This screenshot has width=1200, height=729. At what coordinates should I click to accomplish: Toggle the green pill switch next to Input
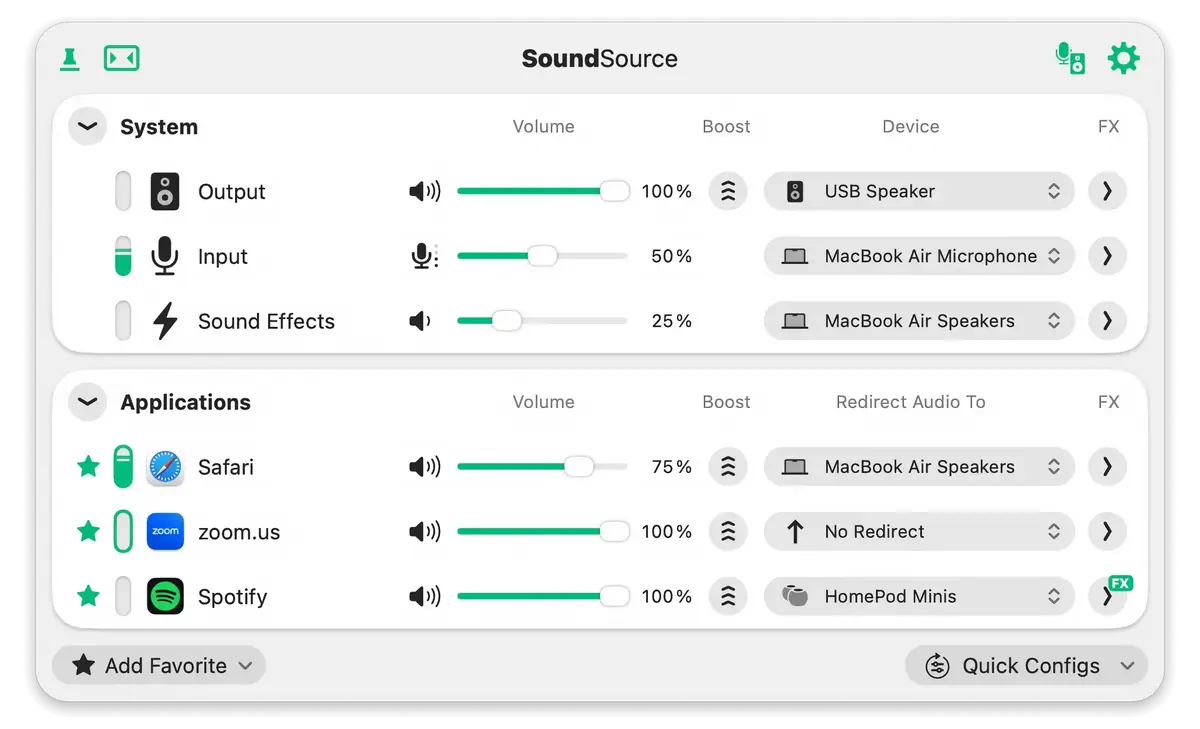[122, 256]
